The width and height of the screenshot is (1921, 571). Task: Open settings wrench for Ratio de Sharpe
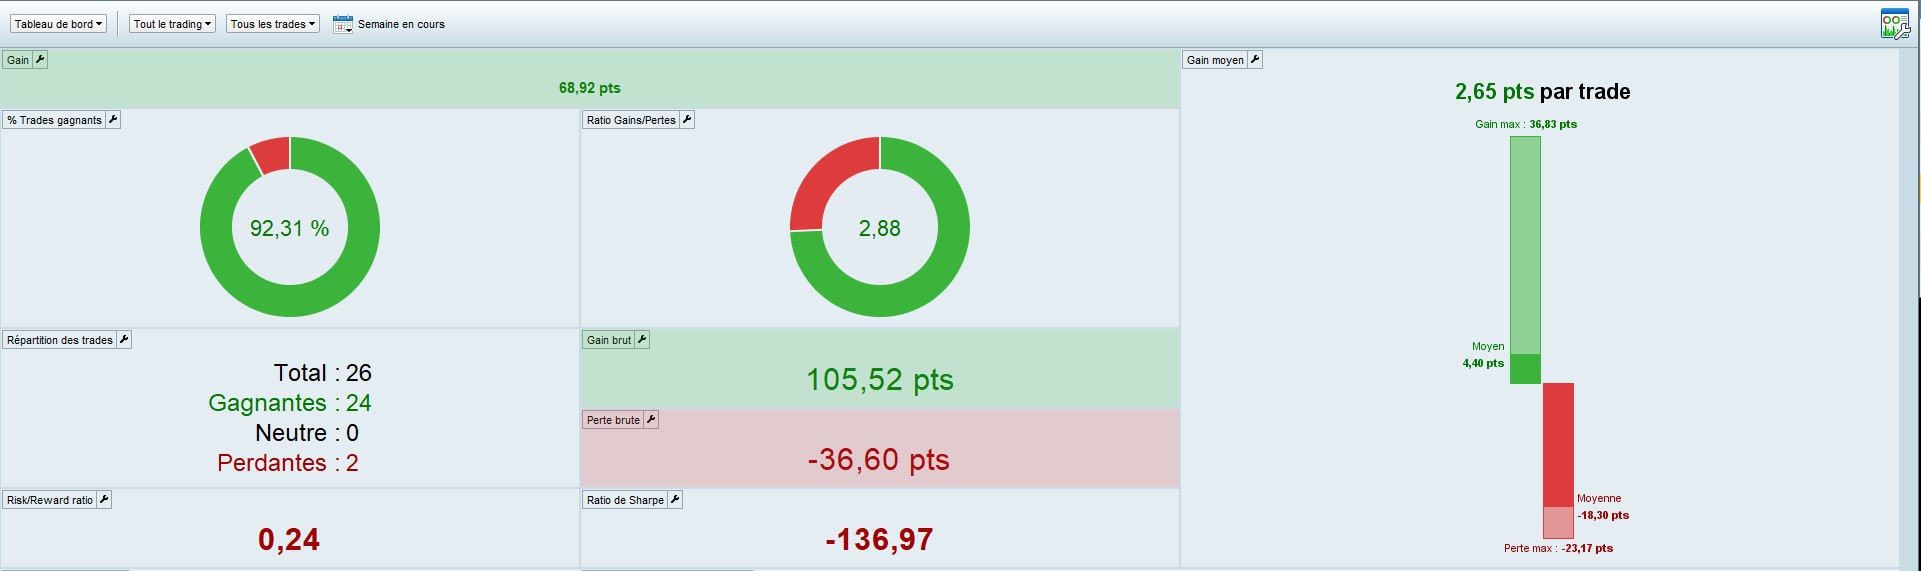[x=675, y=500]
